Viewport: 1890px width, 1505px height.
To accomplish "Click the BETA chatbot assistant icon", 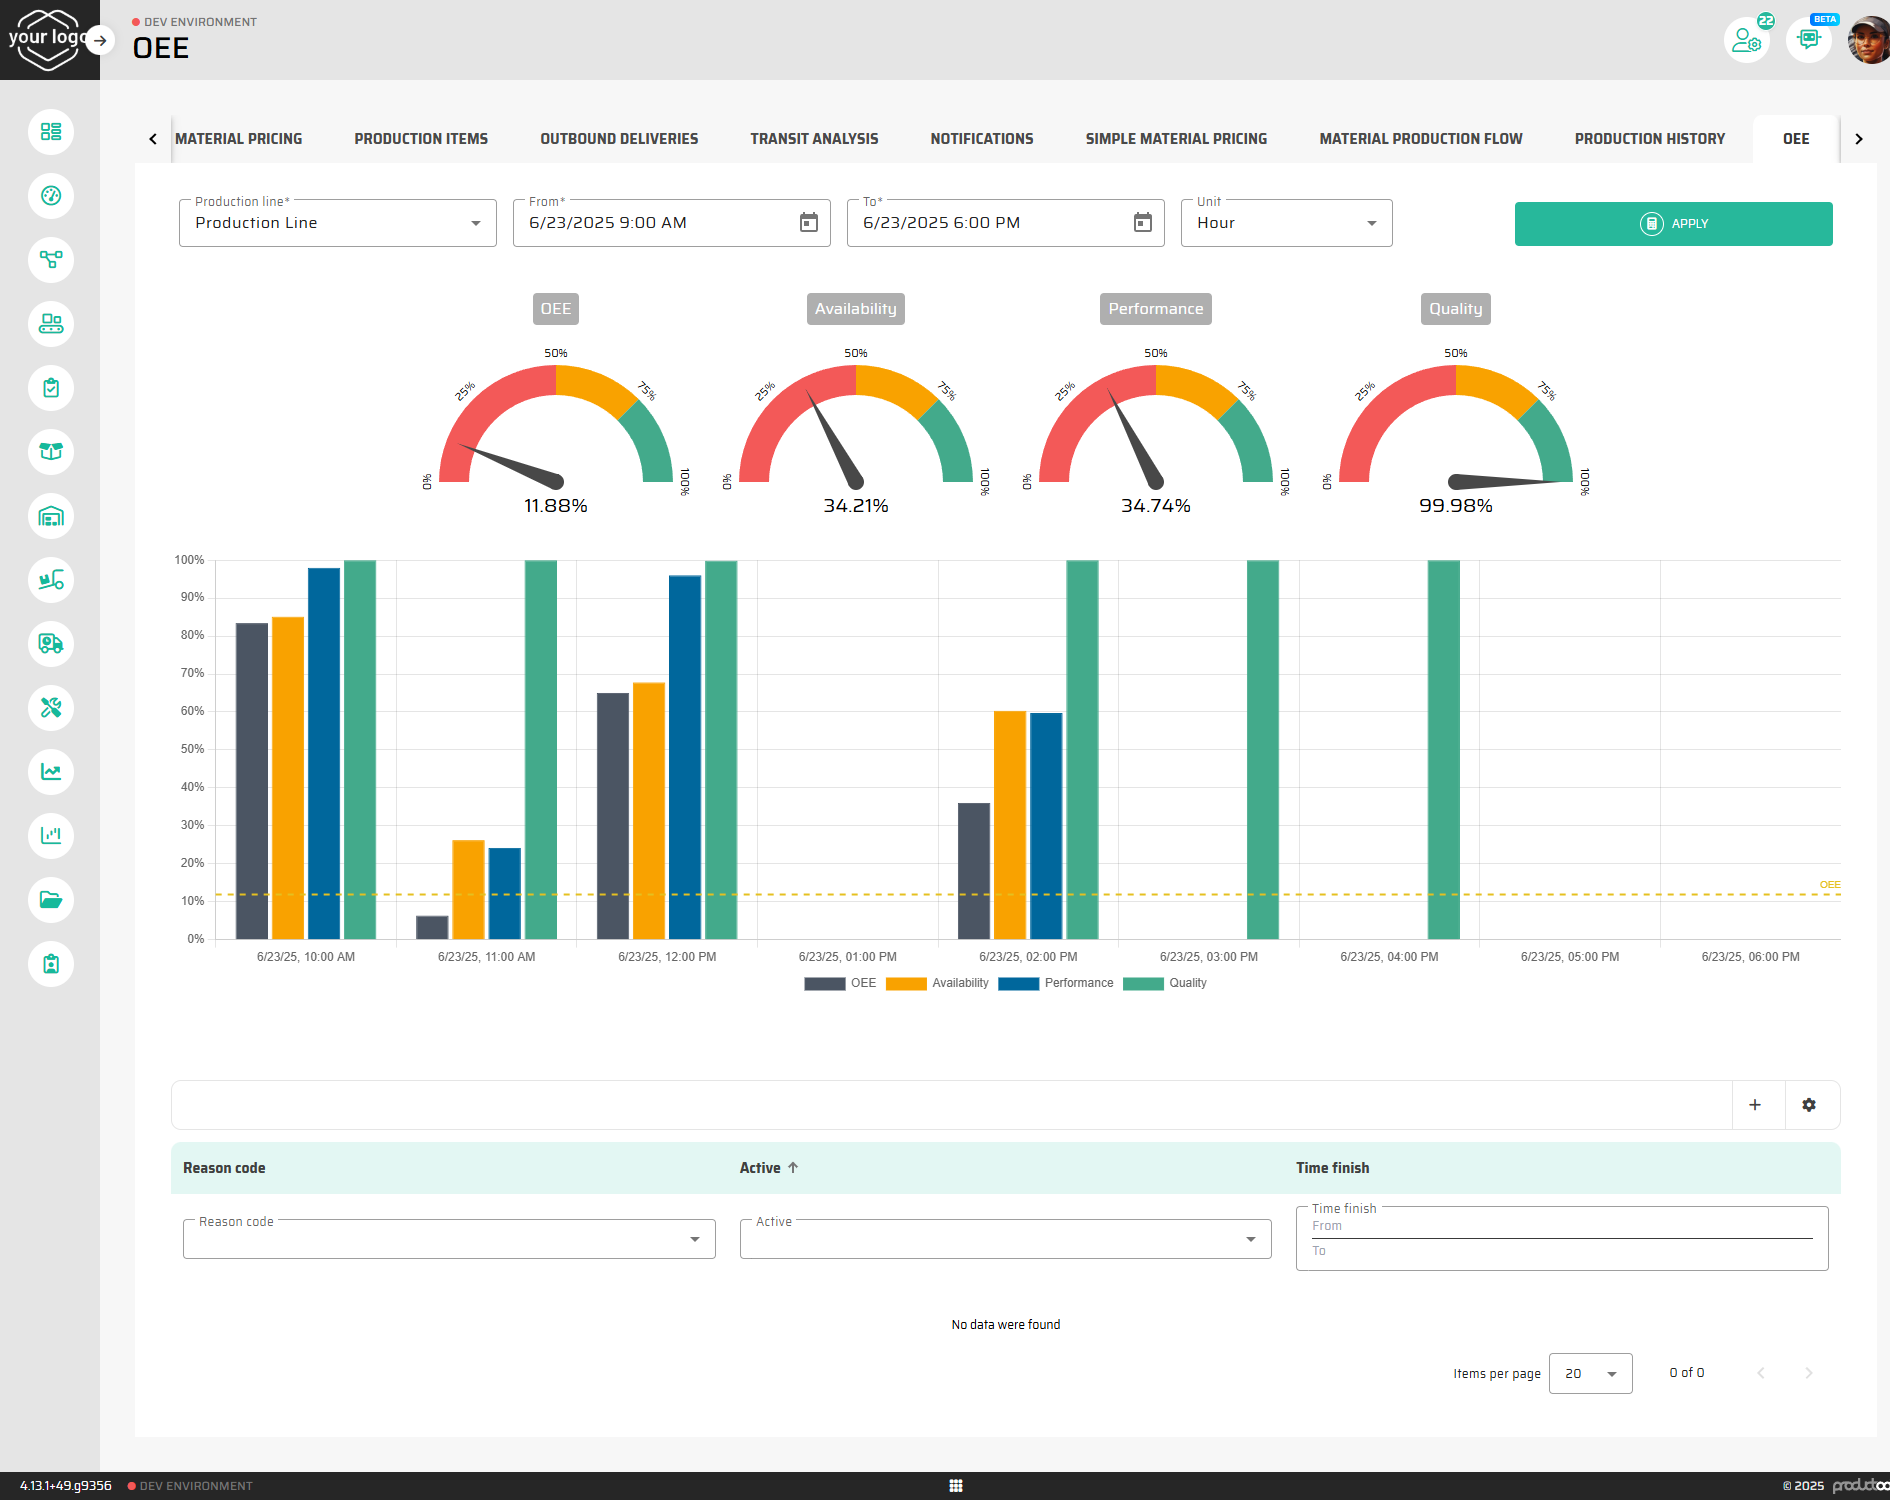I will pyautogui.click(x=1808, y=40).
